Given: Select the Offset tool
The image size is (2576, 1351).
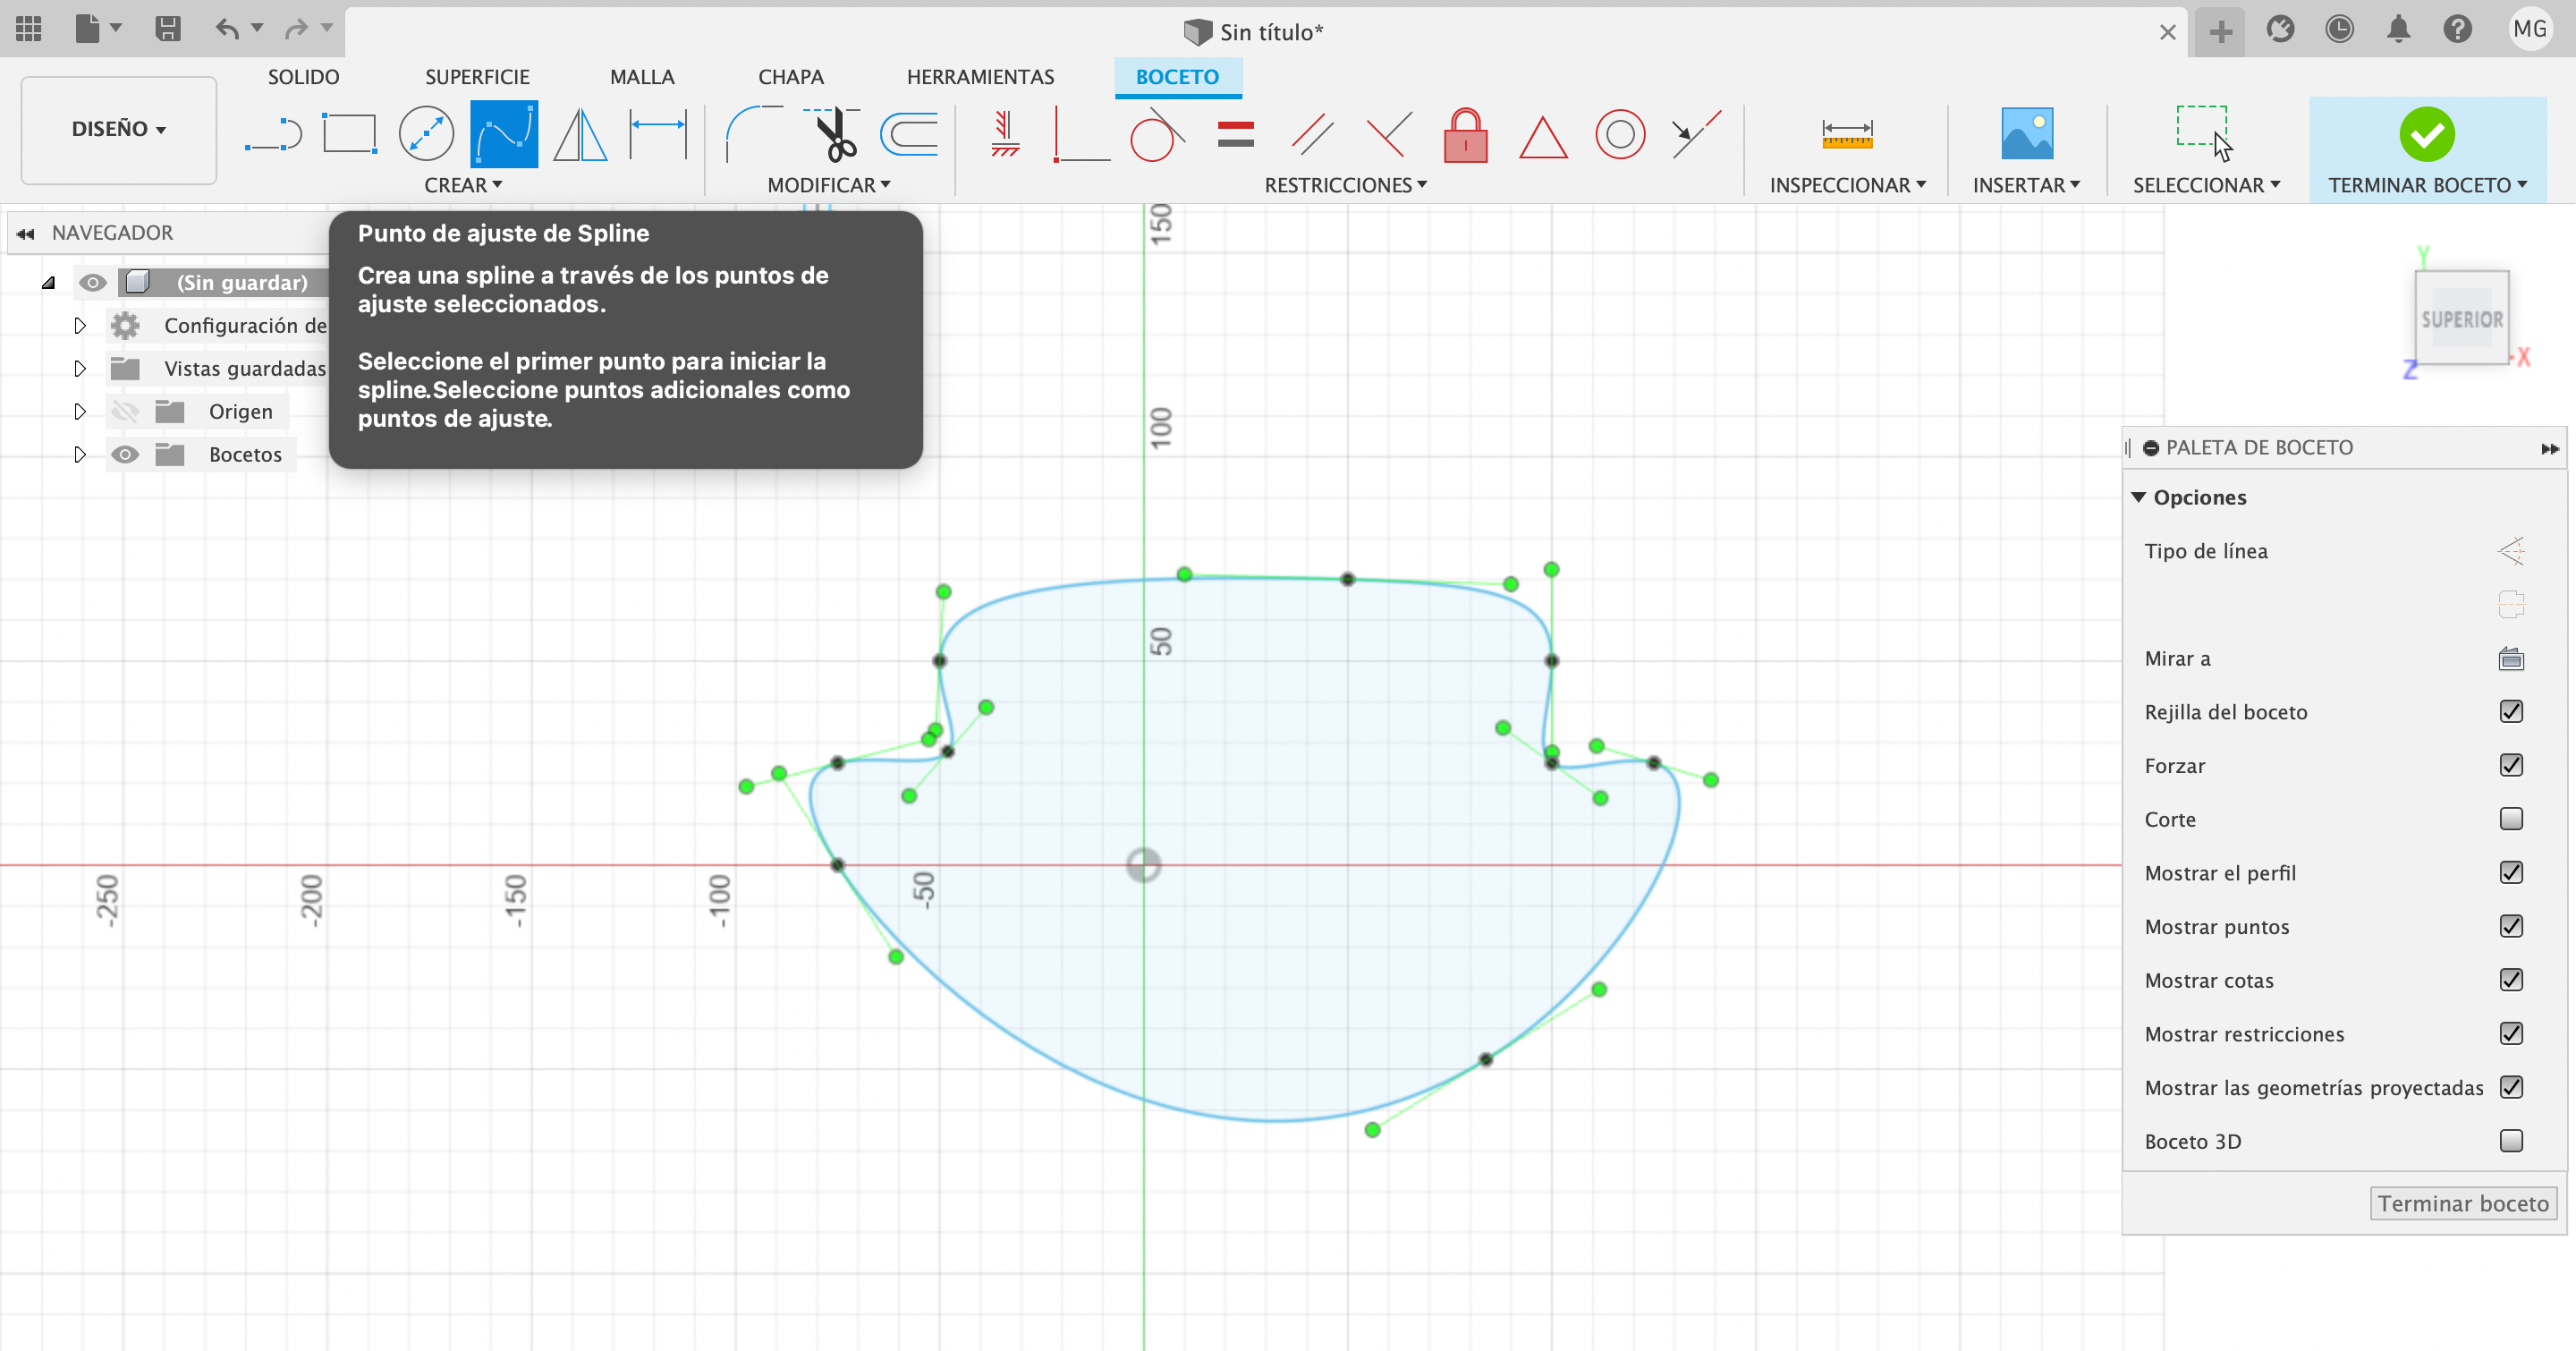Looking at the screenshot, I should (x=909, y=134).
